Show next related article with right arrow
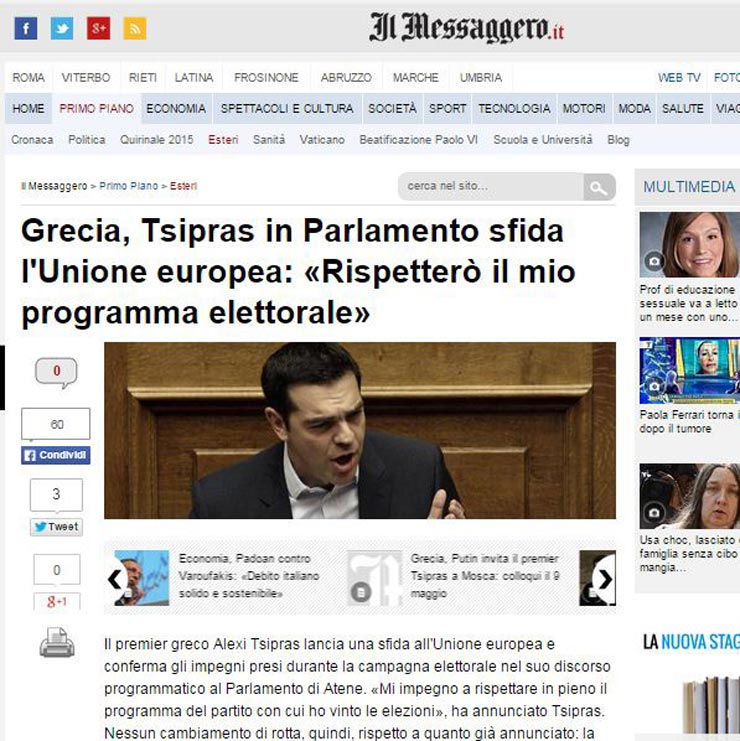Viewport: 740px width, 741px height. (603, 579)
